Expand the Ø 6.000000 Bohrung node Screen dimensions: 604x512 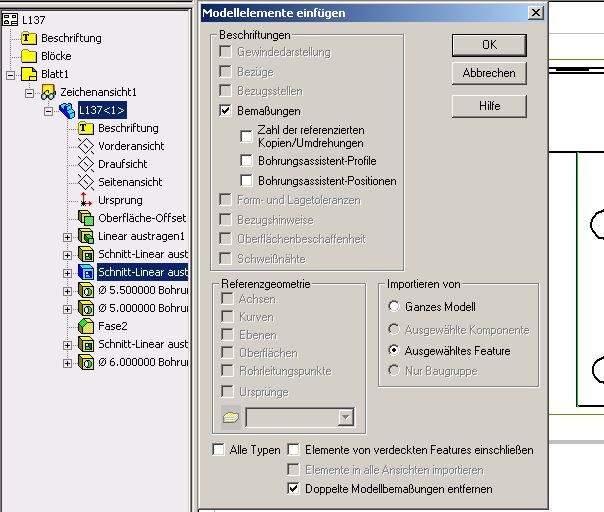67,363
